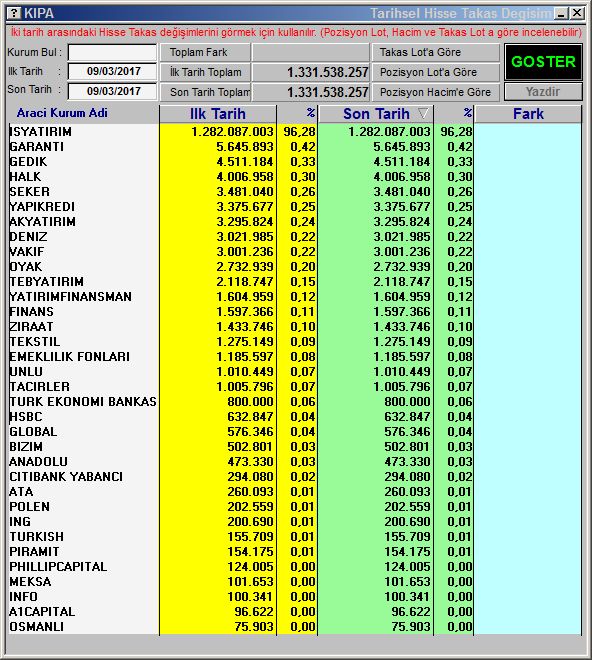Image resolution: width=592 pixels, height=660 pixels.
Task: Click the sort arrow in Son Tarih header
Action: pos(424,113)
